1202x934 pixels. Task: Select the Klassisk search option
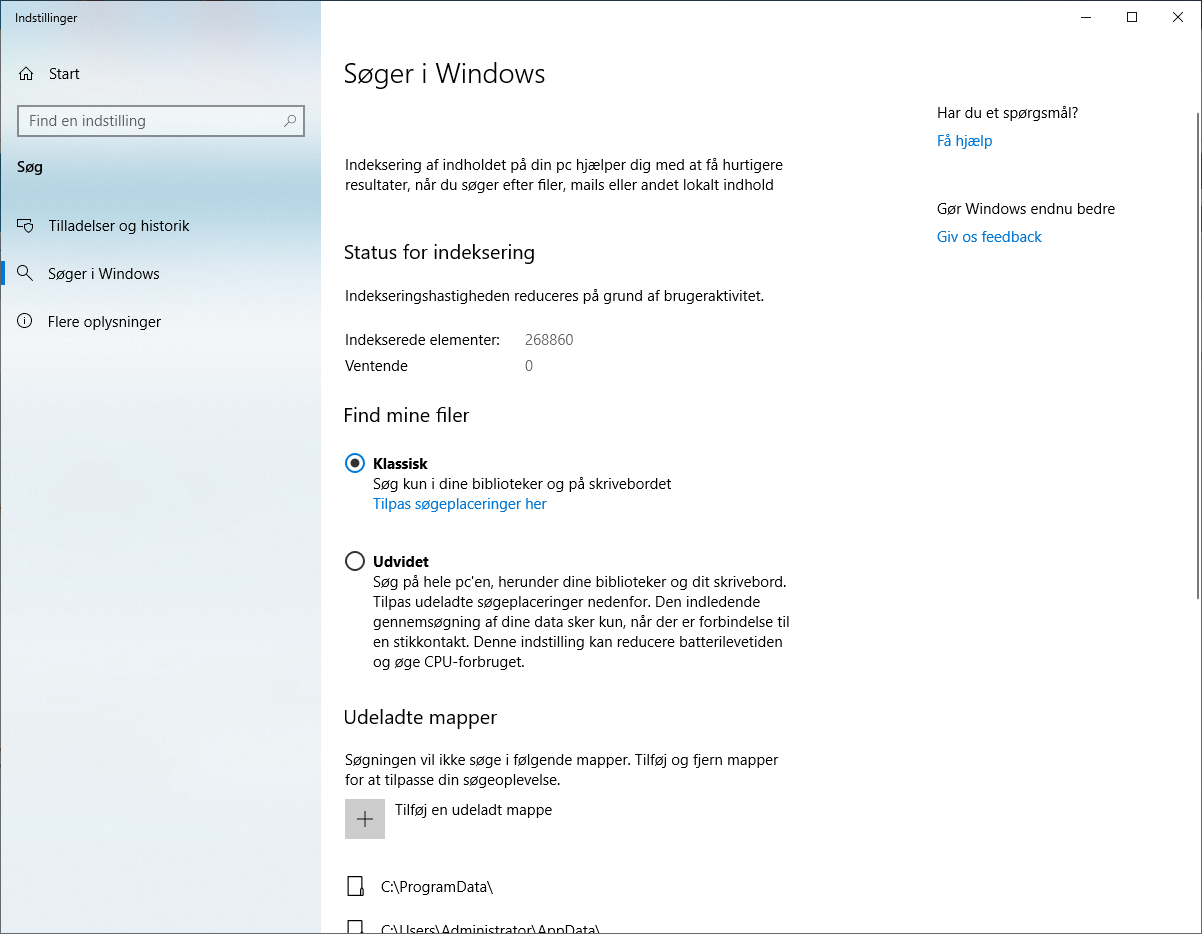click(x=355, y=463)
